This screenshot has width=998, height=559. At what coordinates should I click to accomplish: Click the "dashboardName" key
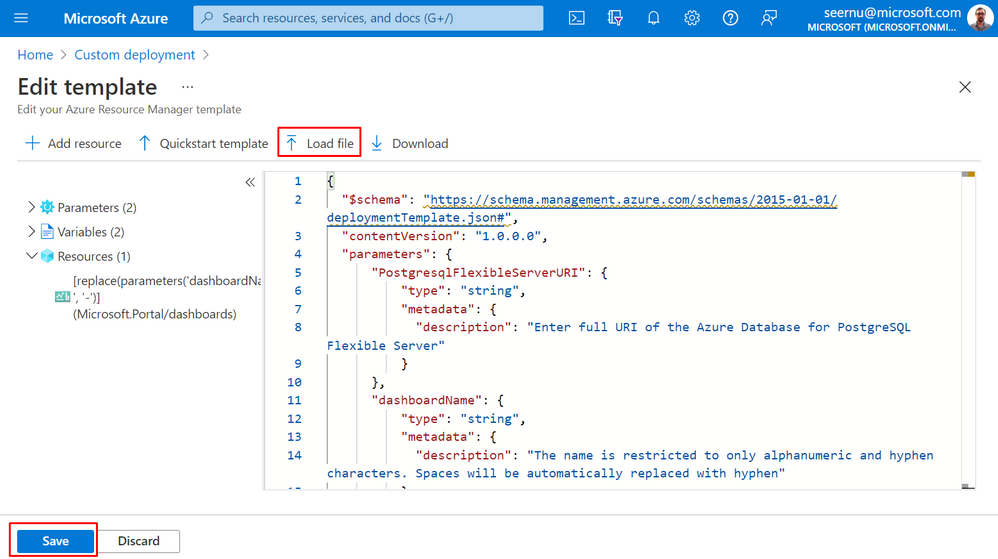pos(426,400)
